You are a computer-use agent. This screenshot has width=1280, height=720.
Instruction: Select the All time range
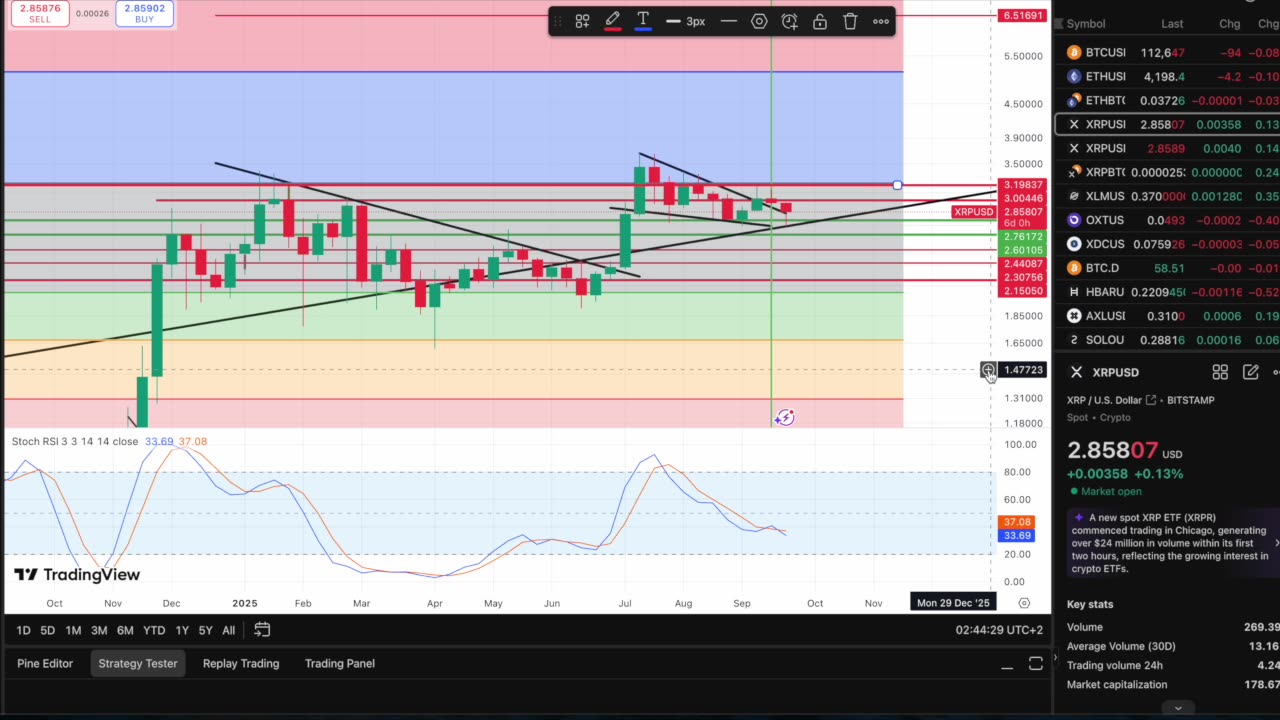click(x=228, y=630)
